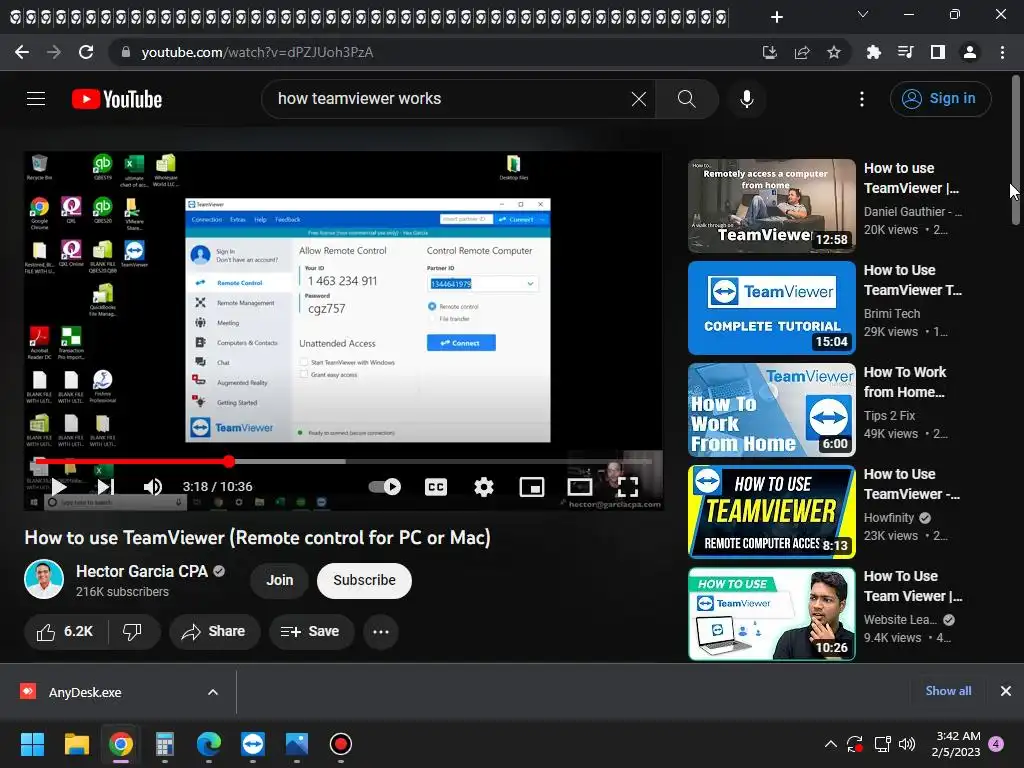Submit search with magnifier button
The height and width of the screenshot is (768, 1024).
686,99
